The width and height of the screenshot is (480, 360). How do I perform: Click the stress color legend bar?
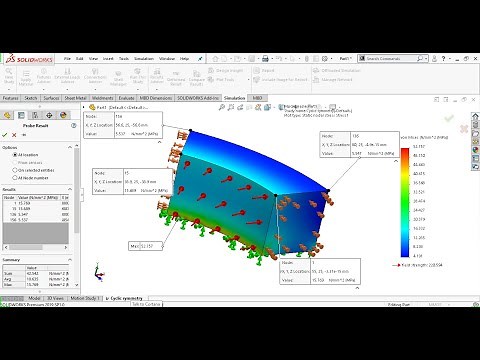[405, 202]
